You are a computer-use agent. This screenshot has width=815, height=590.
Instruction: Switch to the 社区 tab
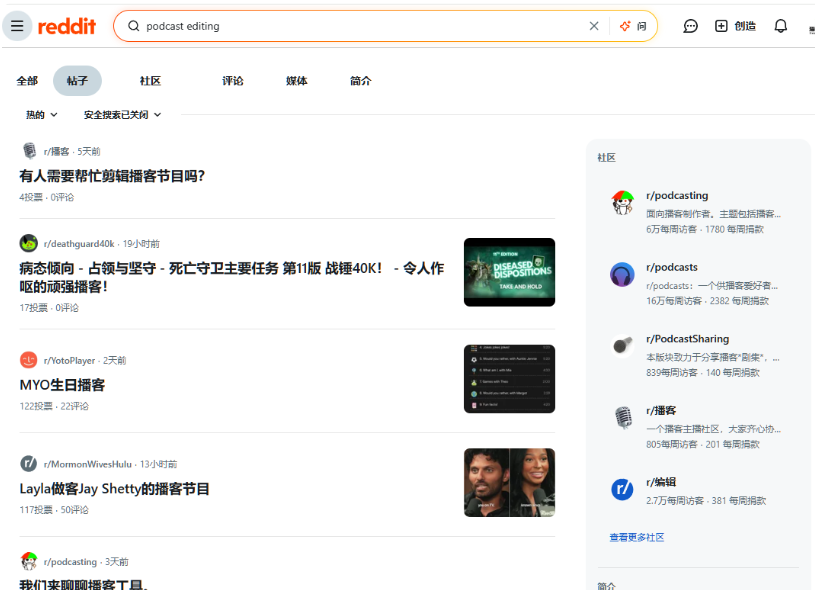[150, 81]
